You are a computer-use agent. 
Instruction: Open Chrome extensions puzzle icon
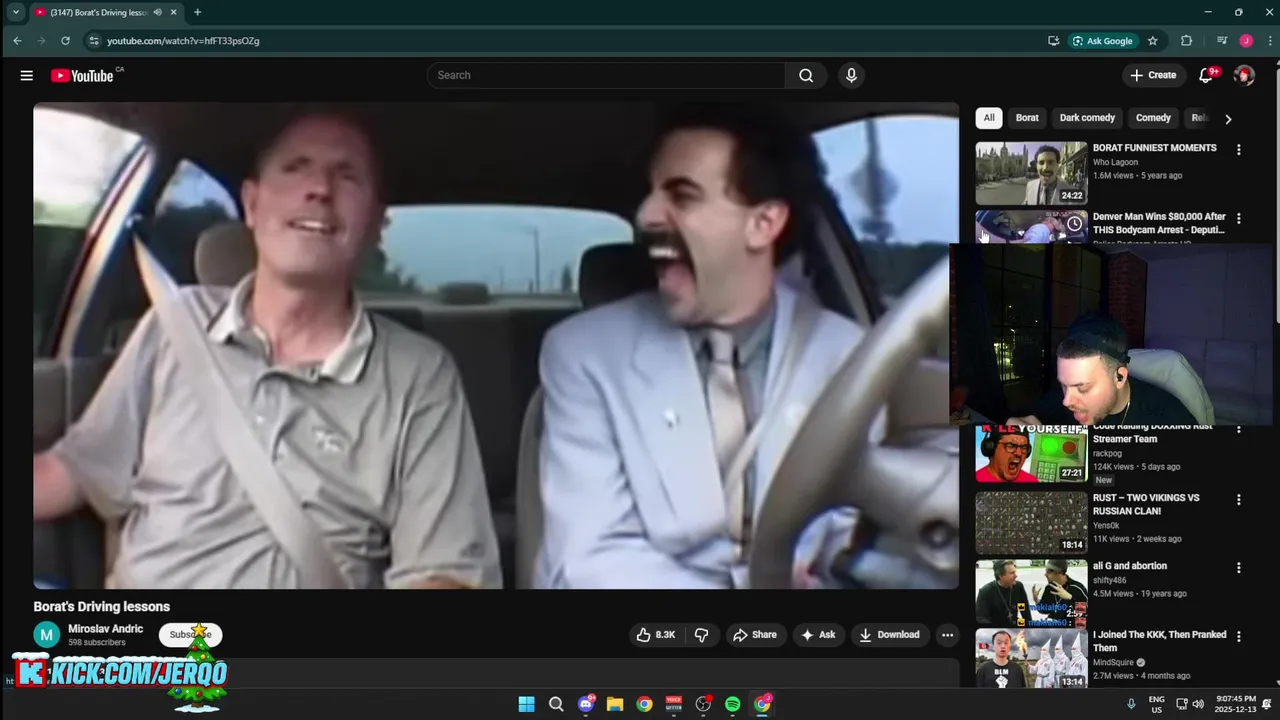(x=1186, y=41)
